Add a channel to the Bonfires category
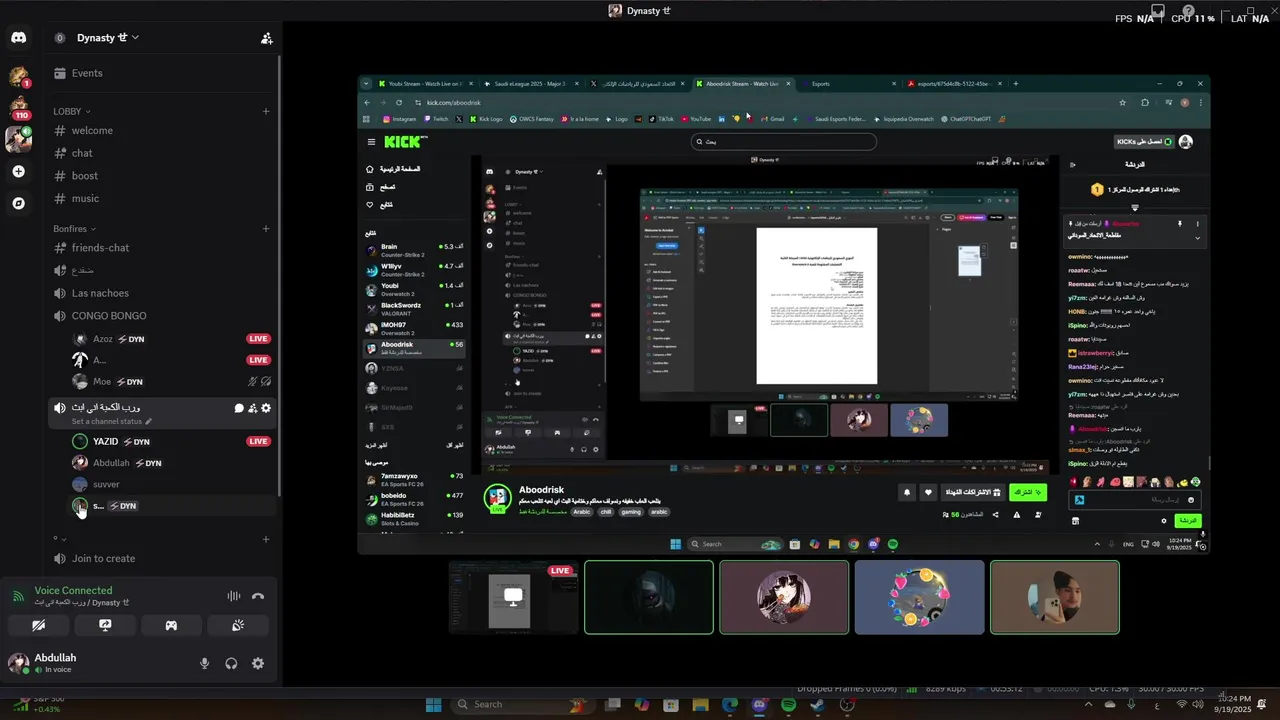The height and width of the screenshot is (720, 1280). [266, 229]
